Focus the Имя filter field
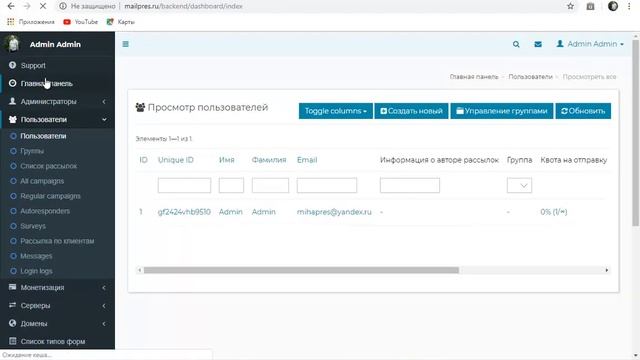The width and height of the screenshot is (640, 360). pyautogui.click(x=231, y=185)
